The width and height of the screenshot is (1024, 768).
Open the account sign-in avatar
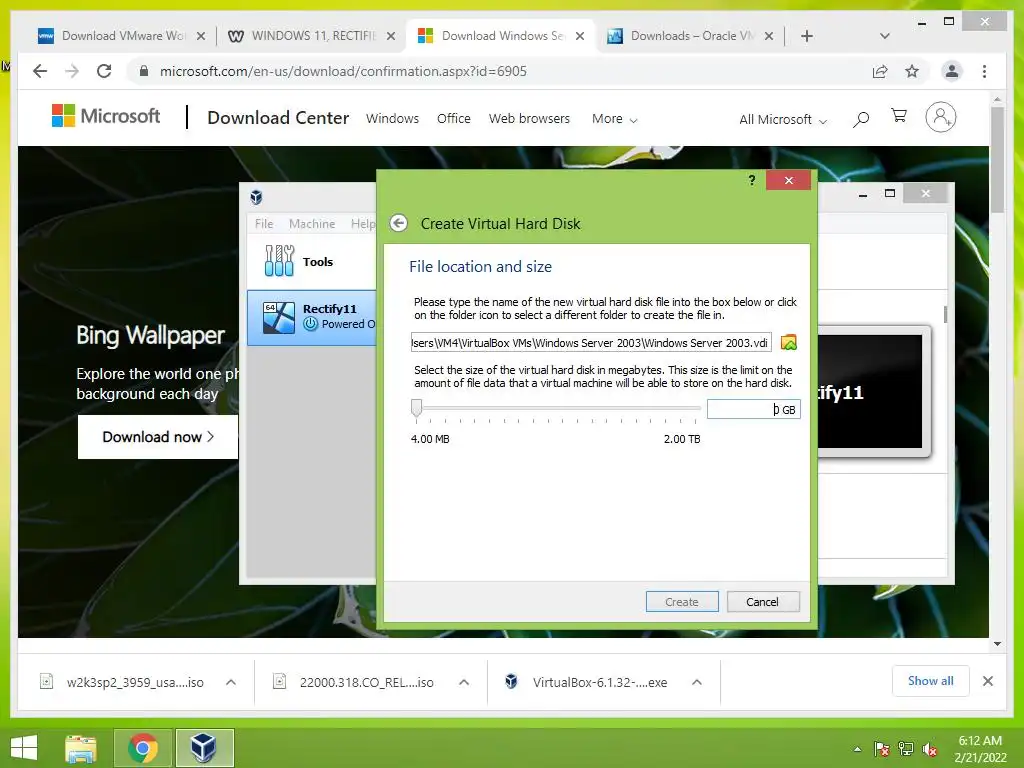940,118
